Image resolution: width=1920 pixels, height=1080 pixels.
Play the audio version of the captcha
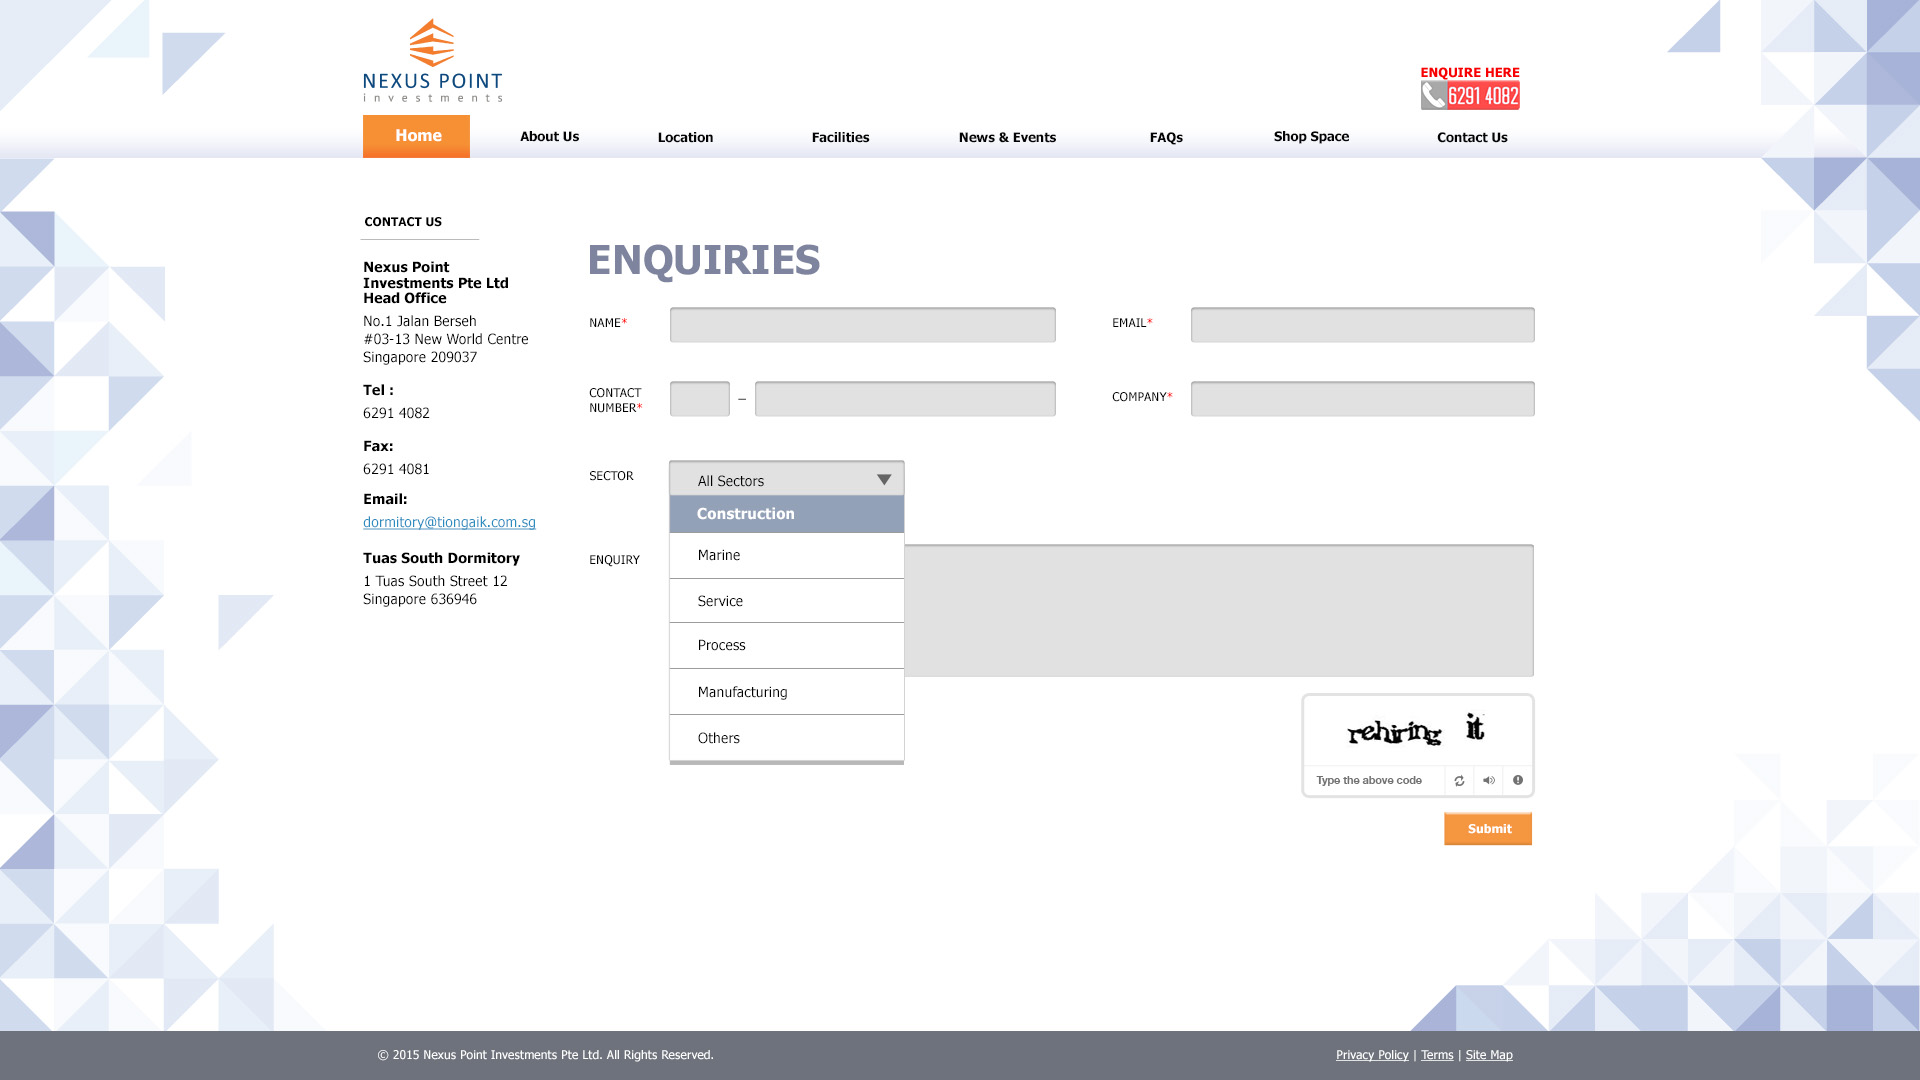coord(1489,780)
